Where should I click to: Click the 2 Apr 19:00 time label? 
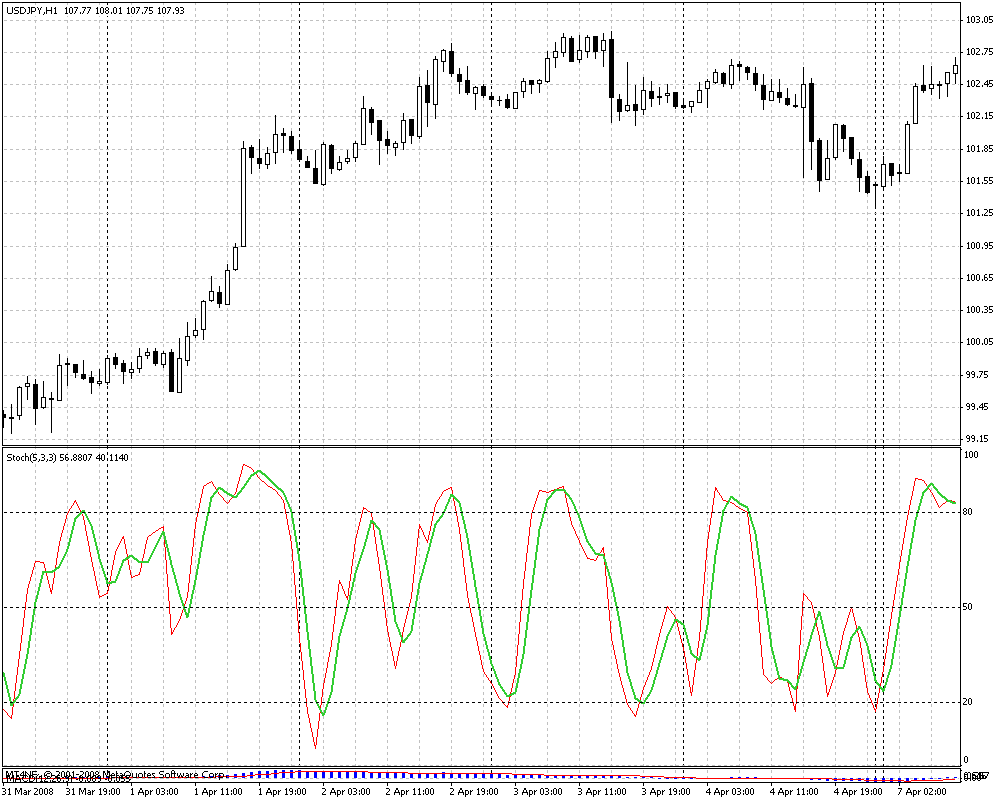pyautogui.click(x=475, y=791)
